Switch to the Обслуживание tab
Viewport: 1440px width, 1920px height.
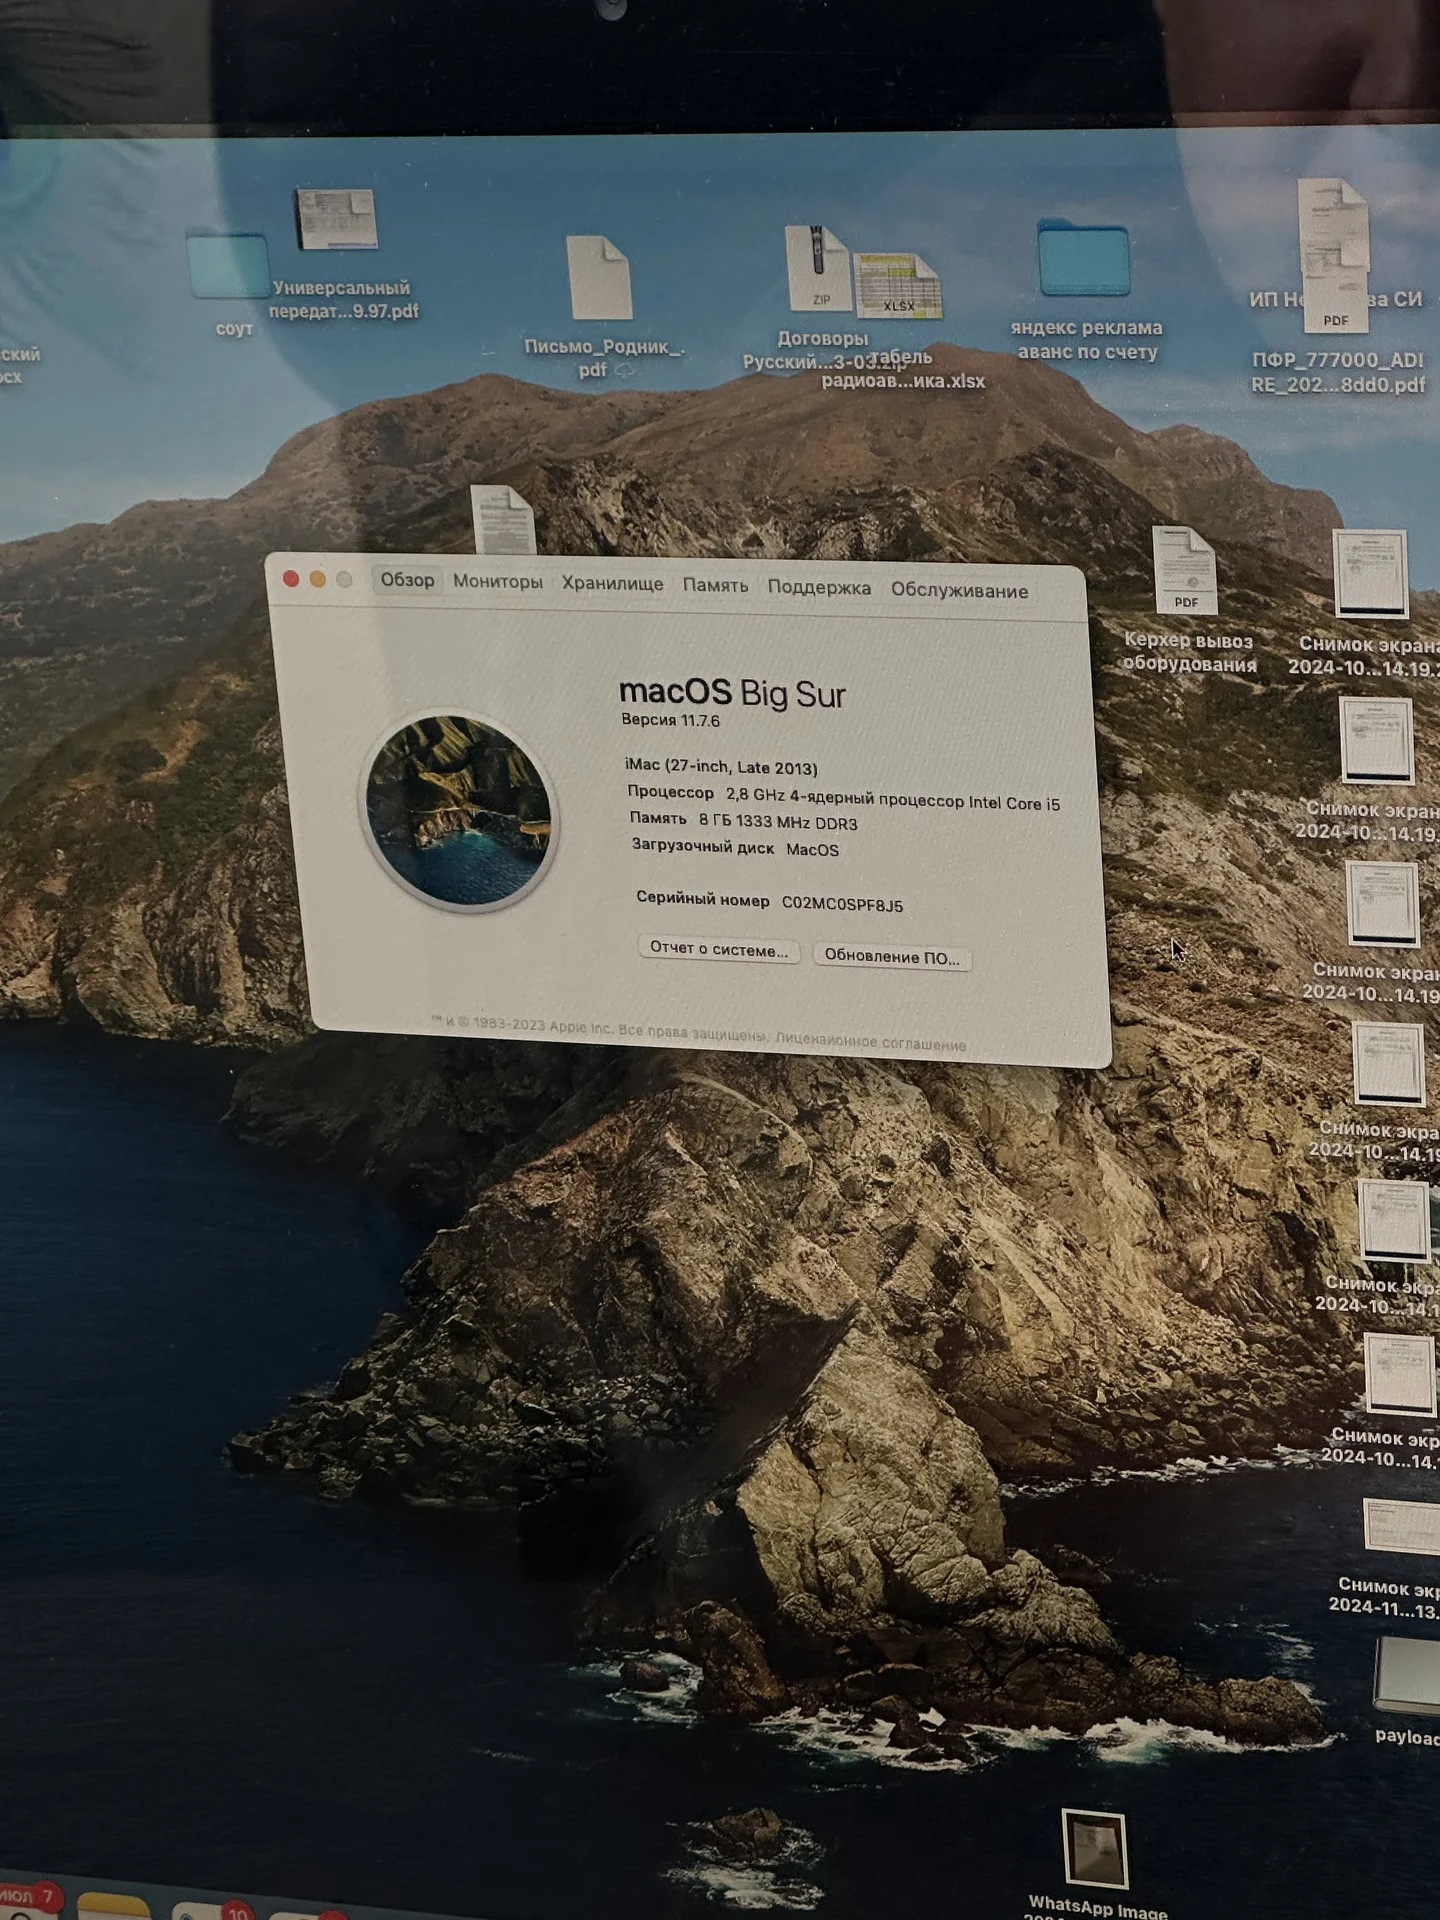[959, 591]
